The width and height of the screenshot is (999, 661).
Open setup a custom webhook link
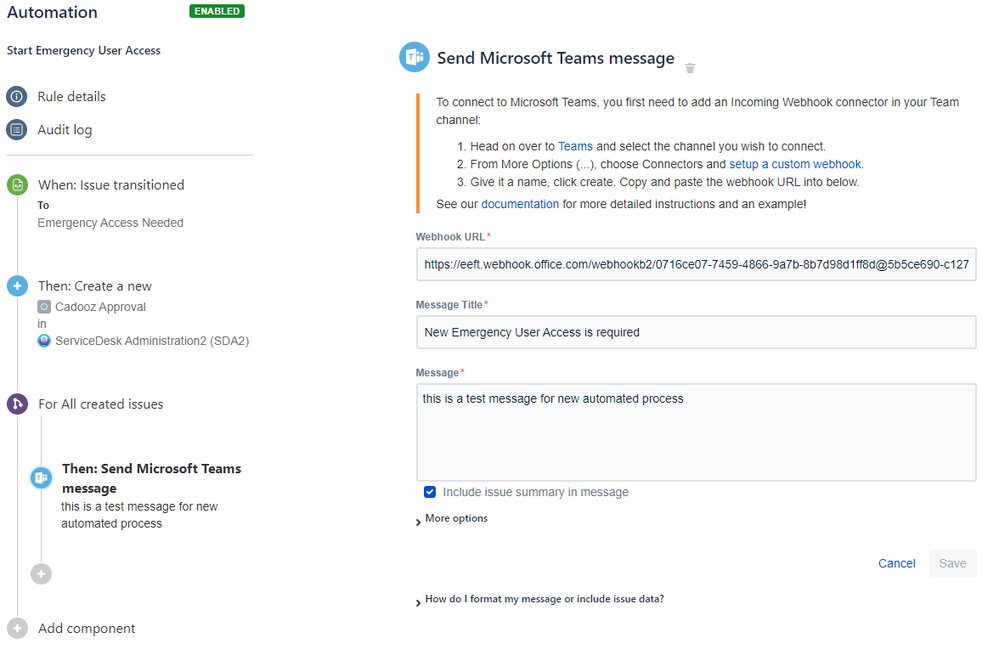point(795,164)
